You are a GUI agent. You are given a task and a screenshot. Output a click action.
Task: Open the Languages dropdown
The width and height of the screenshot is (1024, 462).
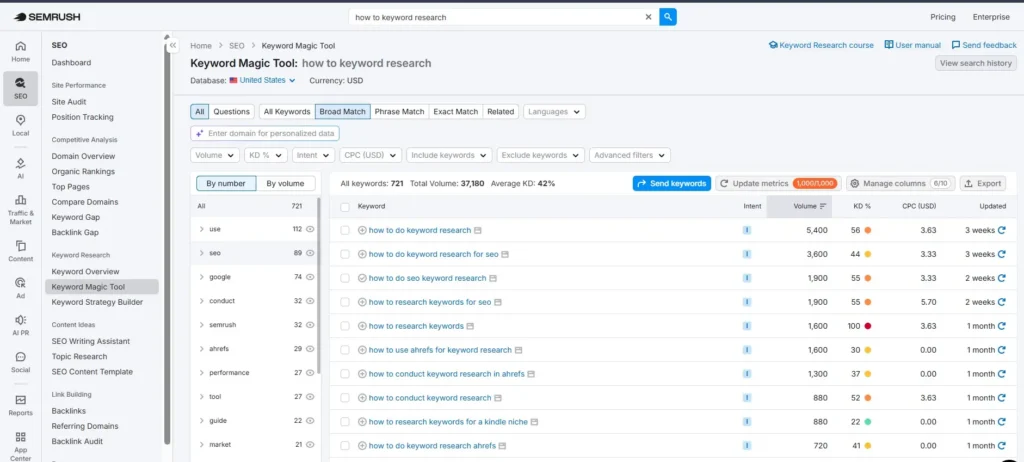(554, 112)
